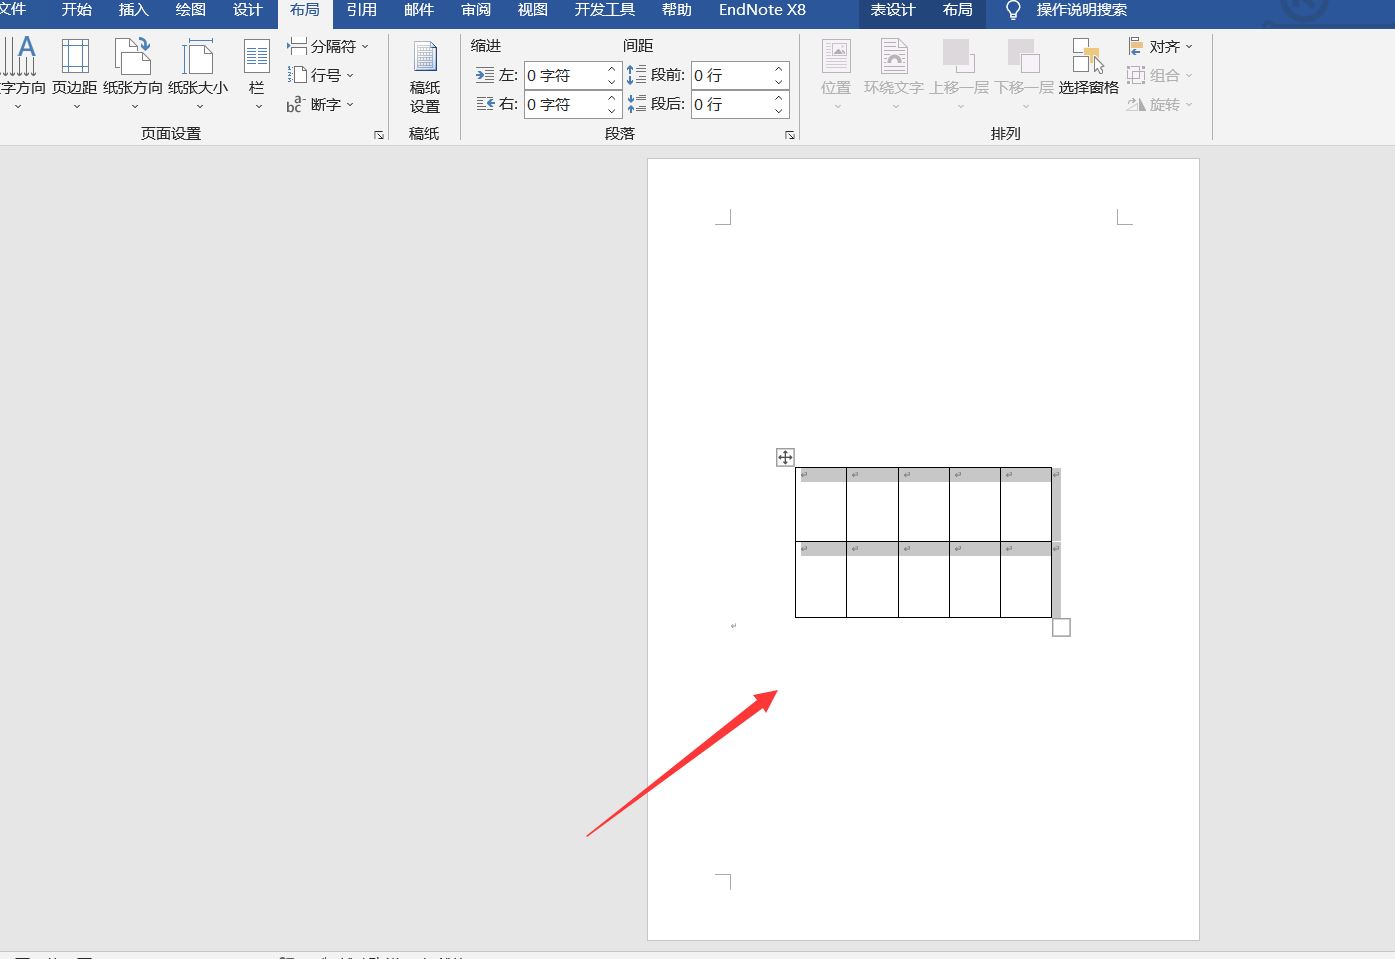Decrease spacing before with down stepper
The width and height of the screenshot is (1395, 959).
779,82
